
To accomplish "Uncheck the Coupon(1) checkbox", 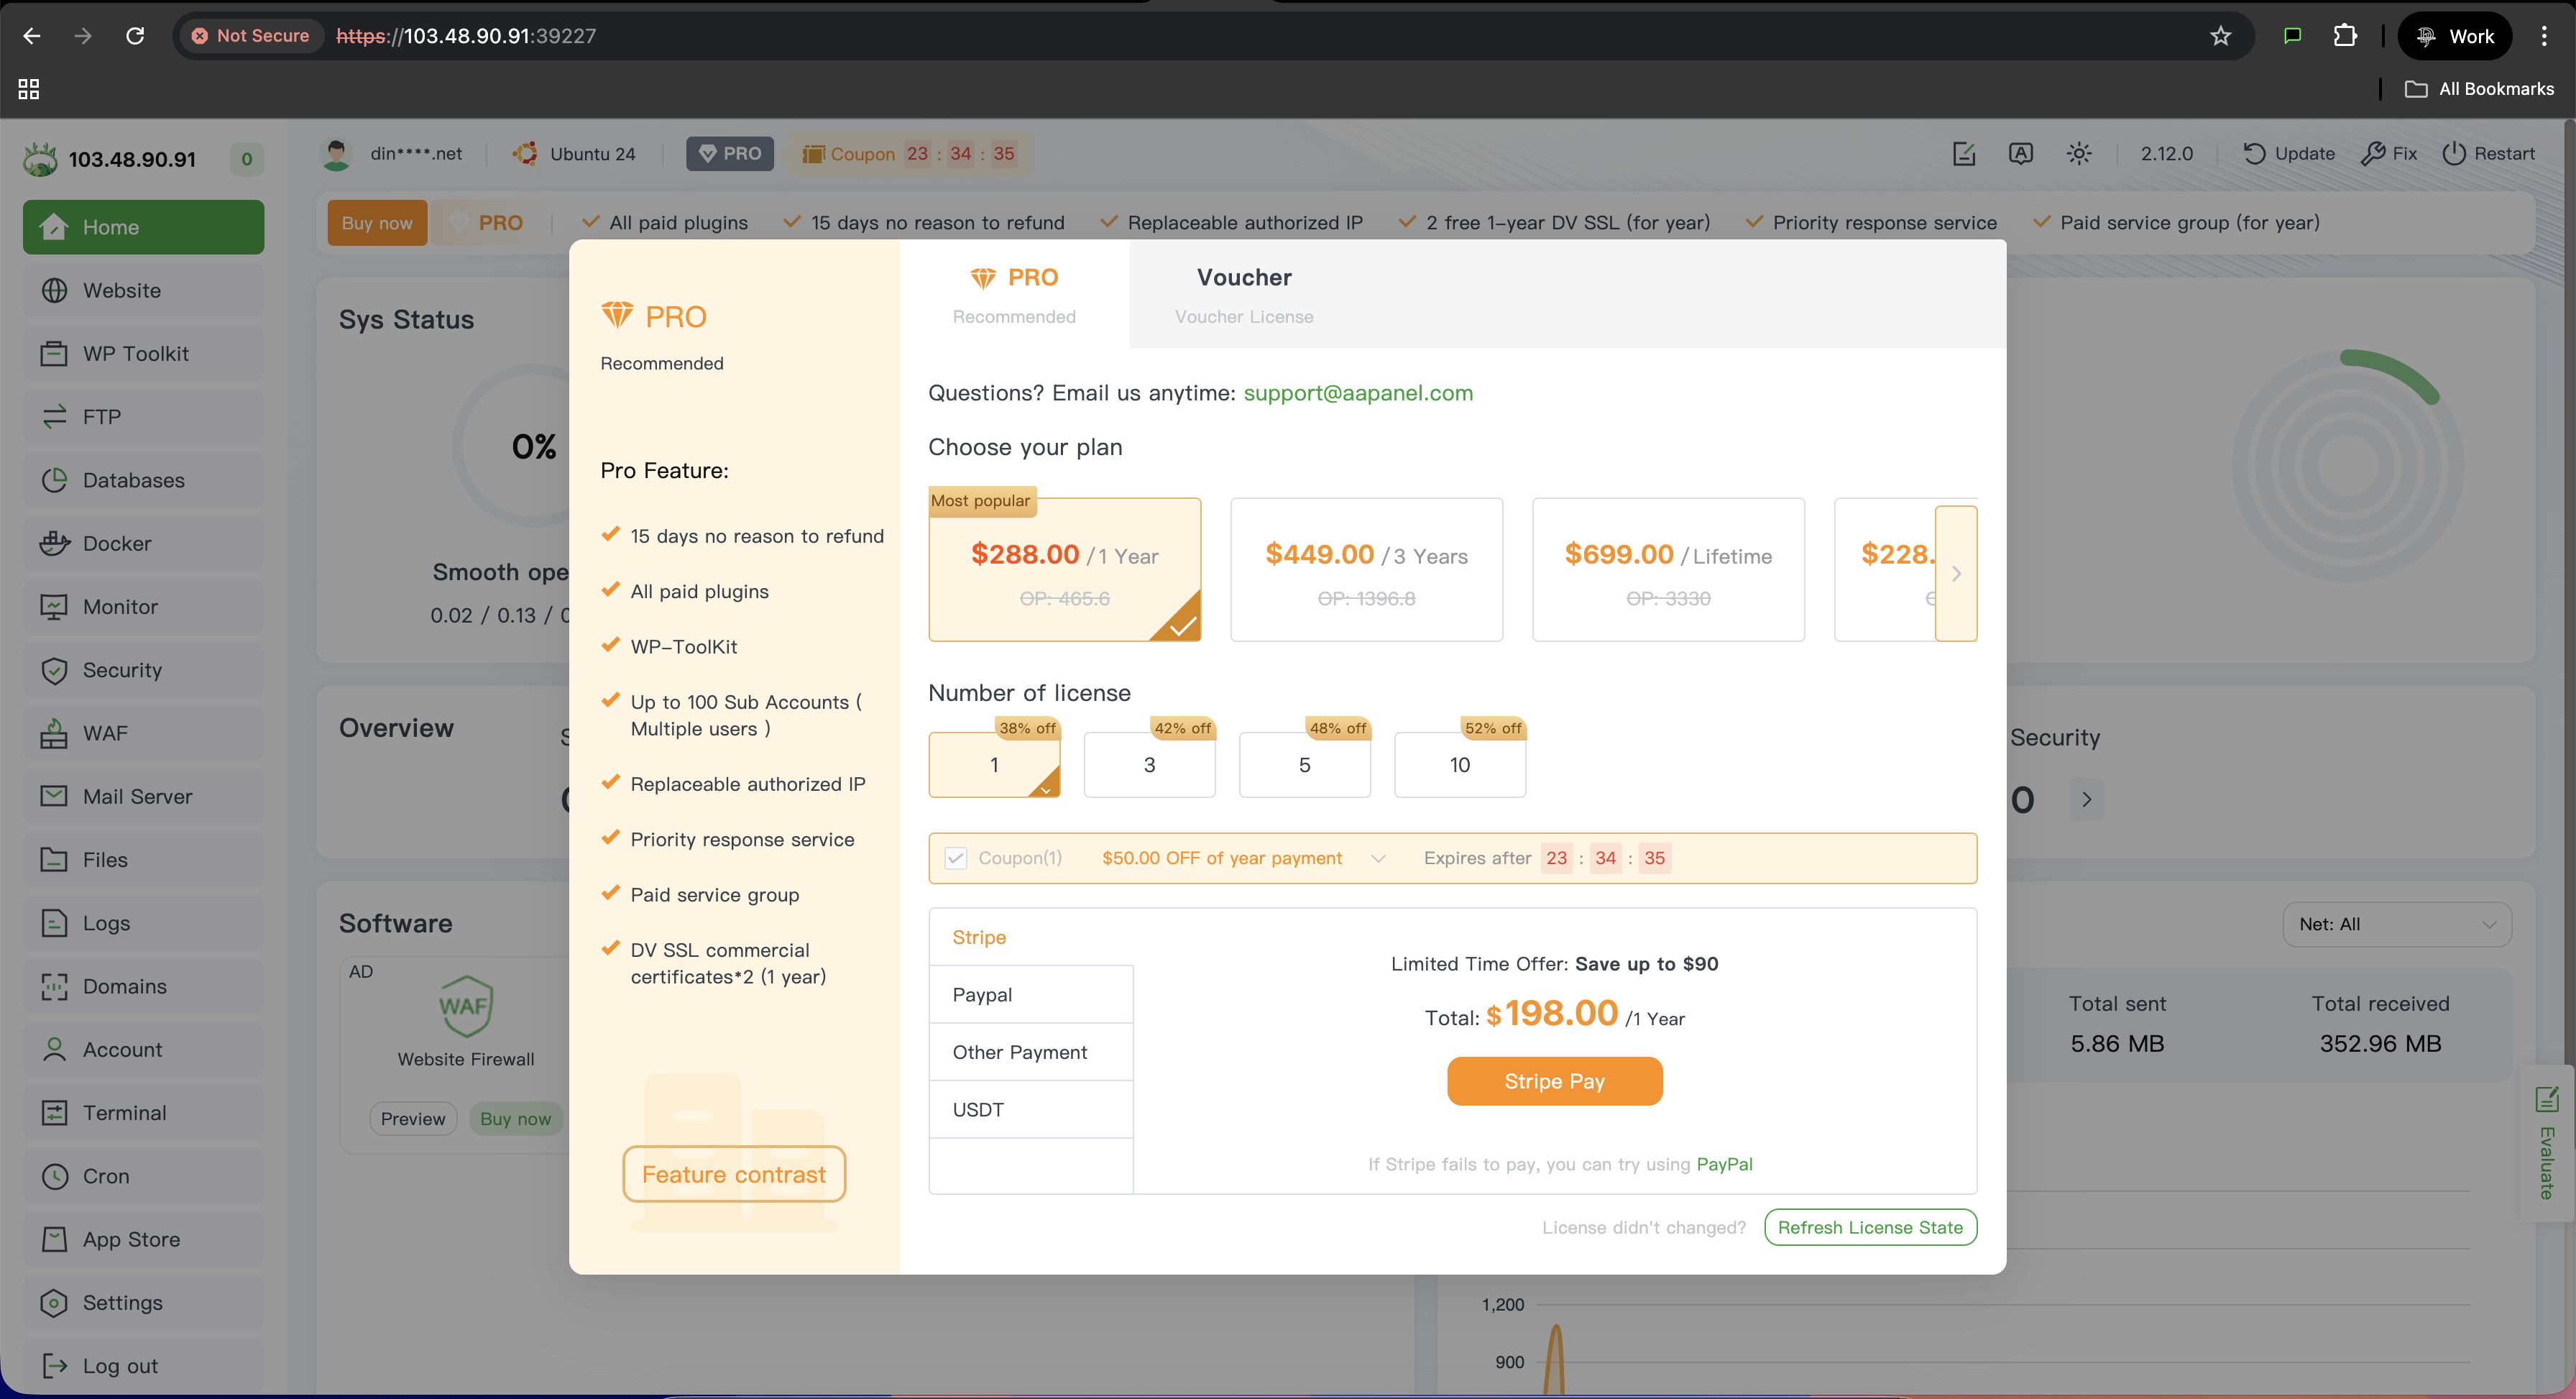I will coord(955,858).
